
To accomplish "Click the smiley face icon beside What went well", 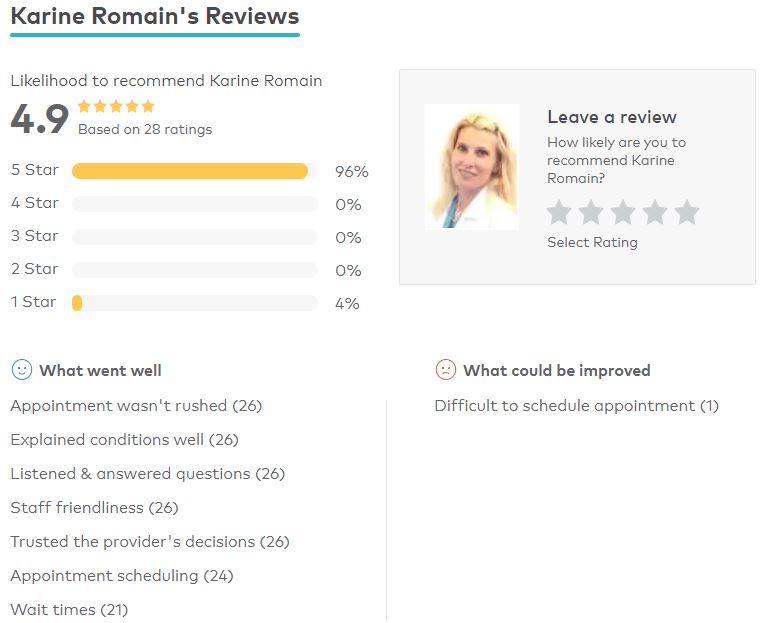I will coord(22,370).
